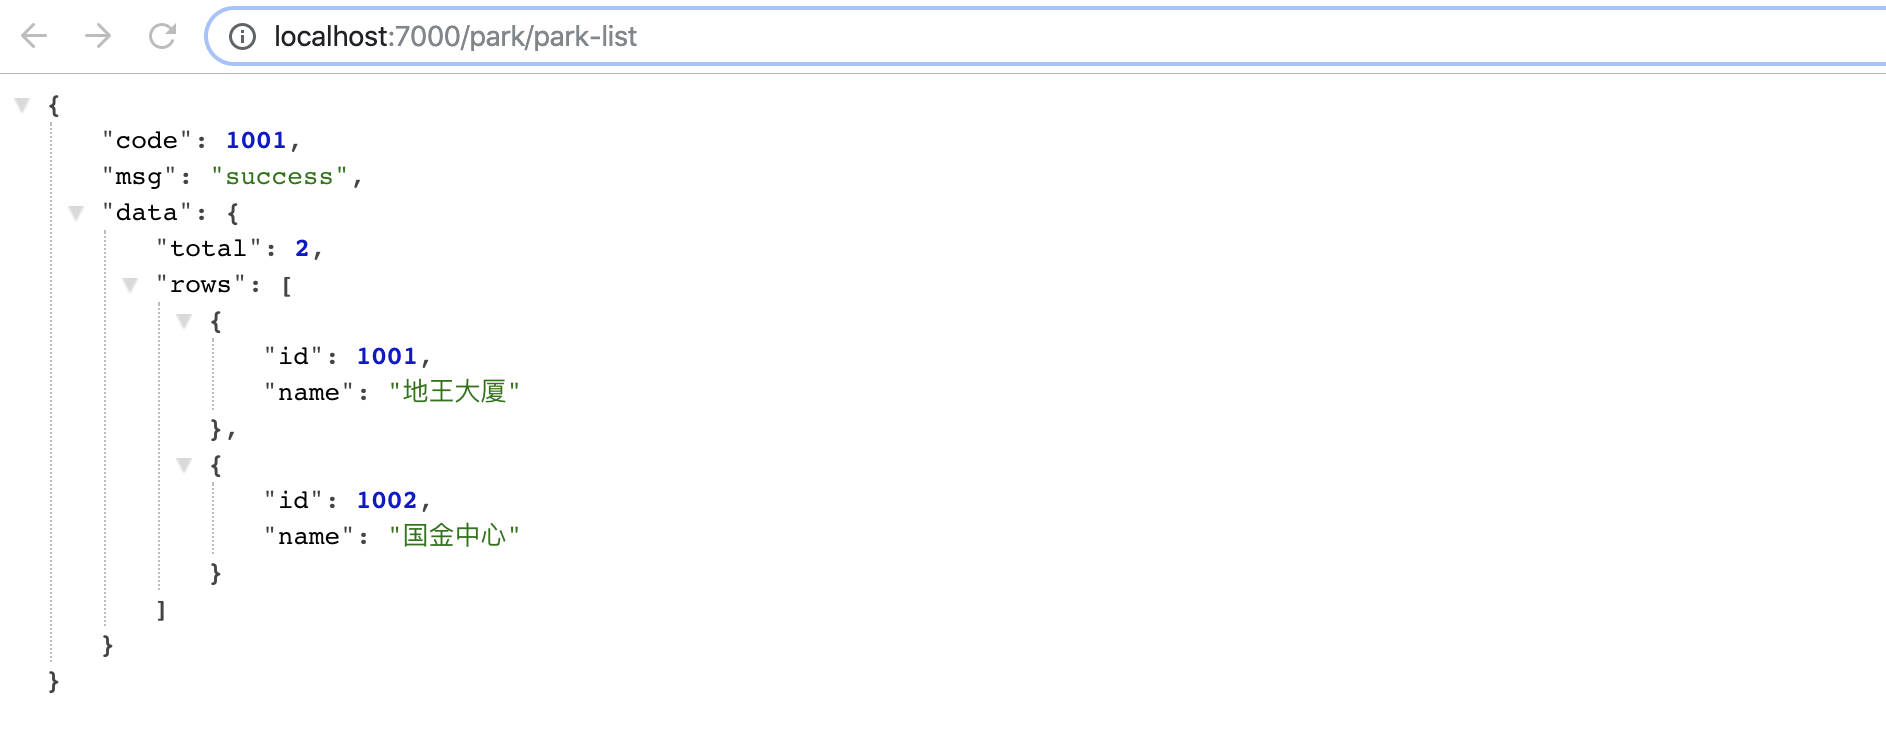Screen dimensions: 1886x740
Task: Click the "rows" key label
Action: coord(201,285)
